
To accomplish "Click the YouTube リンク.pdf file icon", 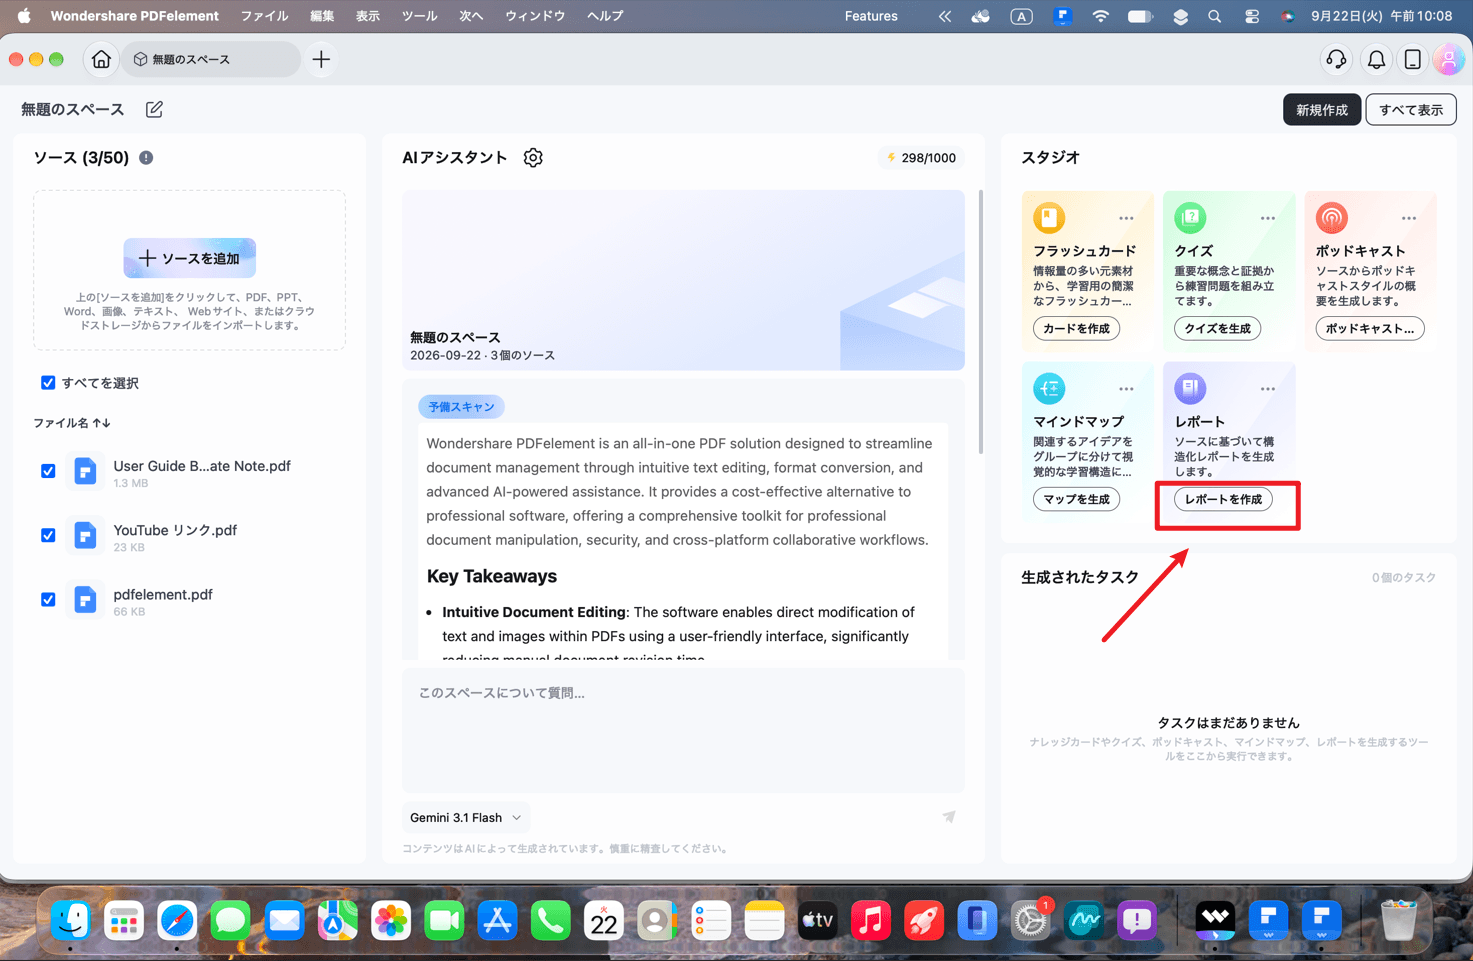I will (85, 535).
